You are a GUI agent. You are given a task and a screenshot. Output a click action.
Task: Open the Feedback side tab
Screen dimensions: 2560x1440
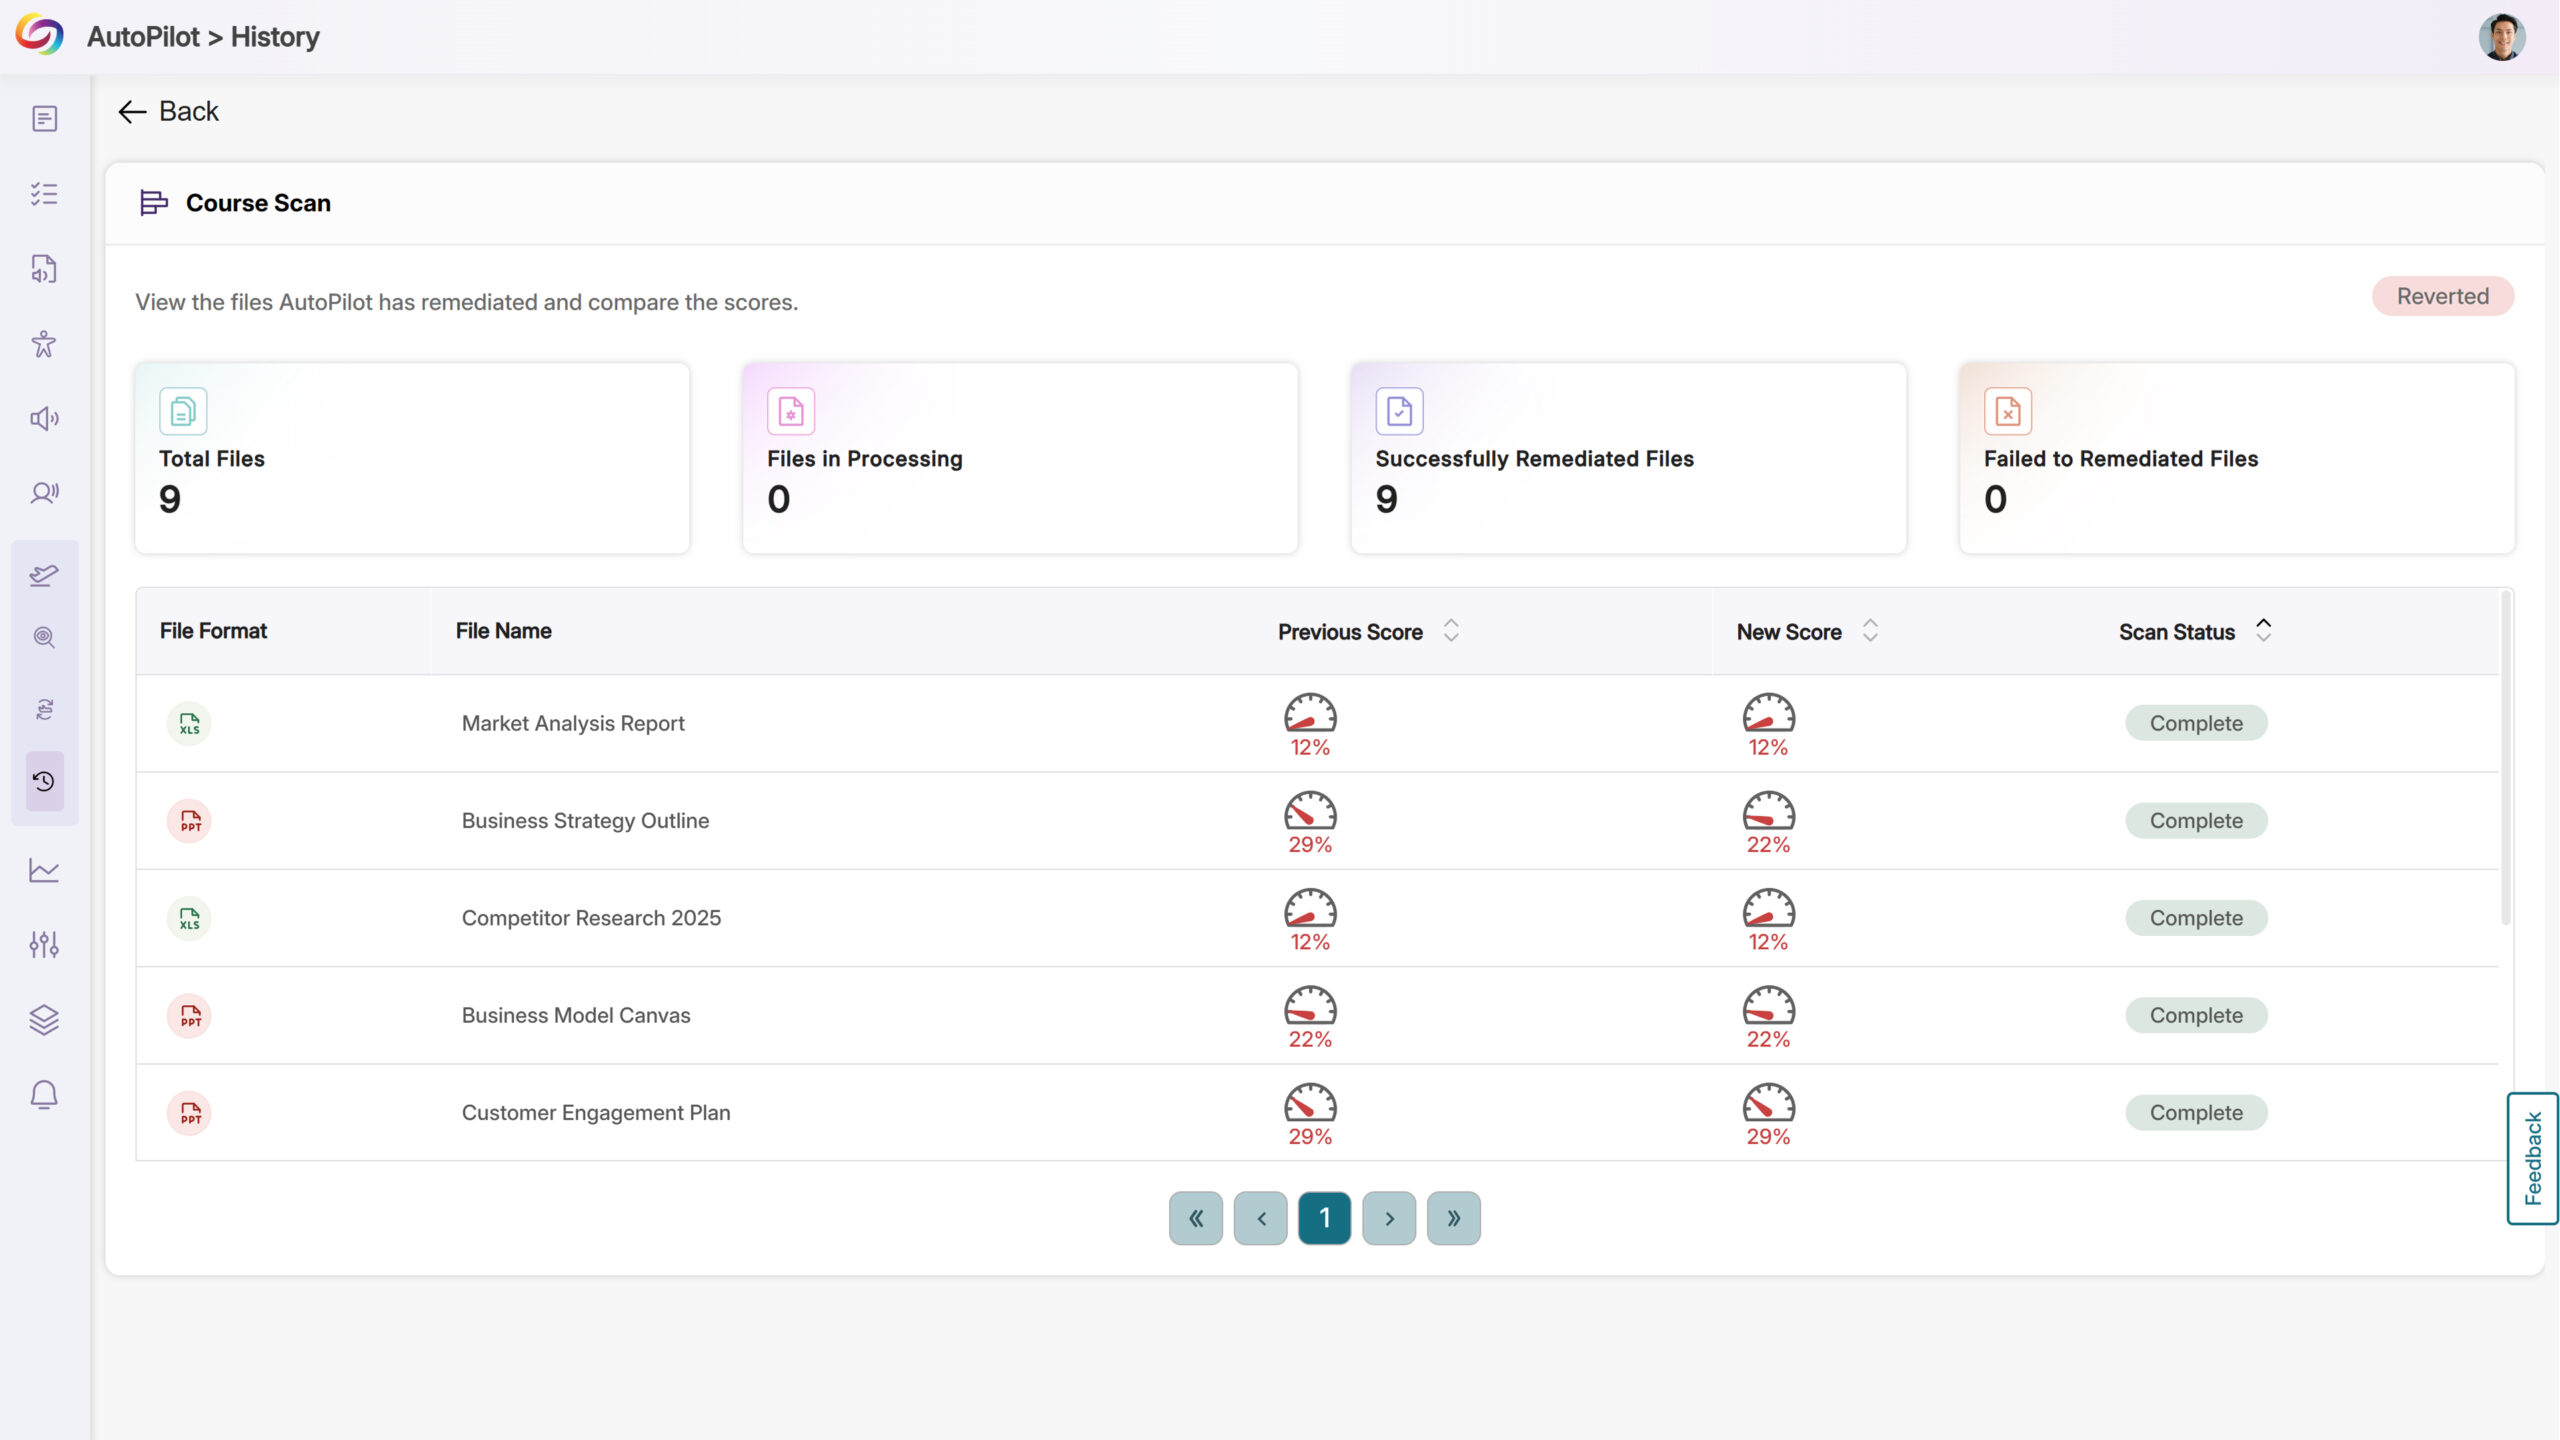coord(2532,1158)
